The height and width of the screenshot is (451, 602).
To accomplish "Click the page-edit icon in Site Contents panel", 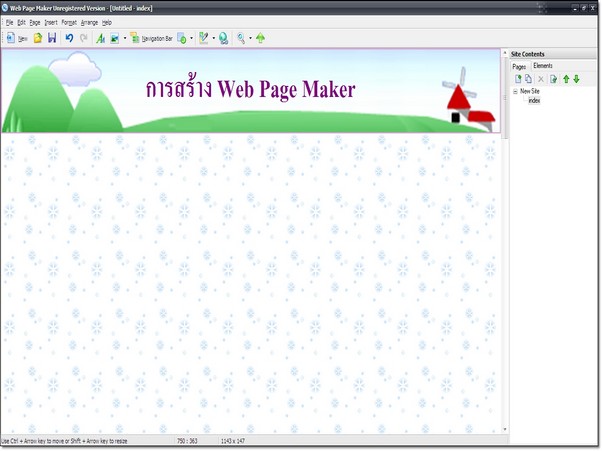I will (x=553, y=79).
